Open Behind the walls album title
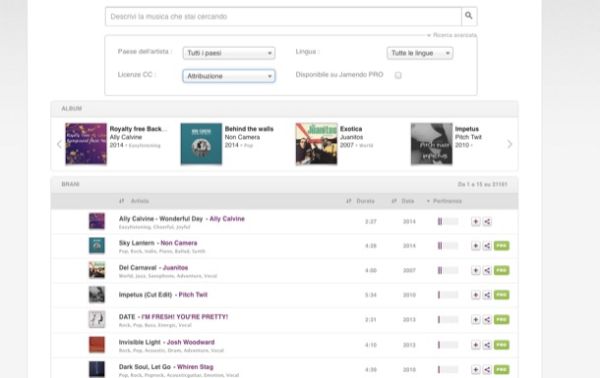600x378 pixels. click(x=249, y=129)
